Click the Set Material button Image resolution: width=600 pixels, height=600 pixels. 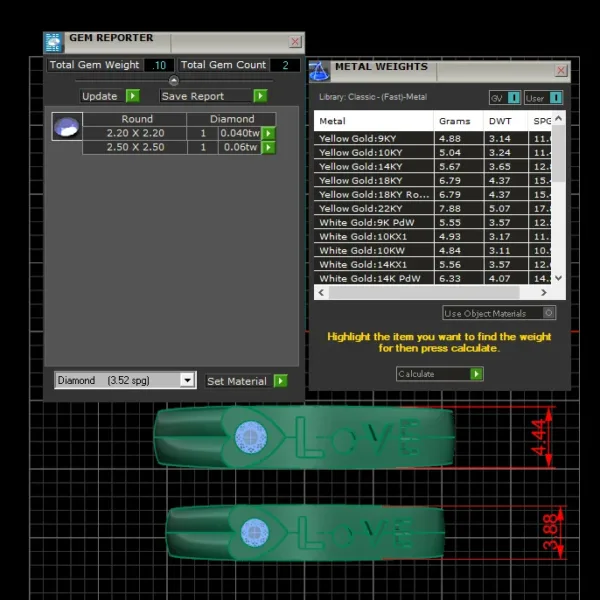point(246,381)
